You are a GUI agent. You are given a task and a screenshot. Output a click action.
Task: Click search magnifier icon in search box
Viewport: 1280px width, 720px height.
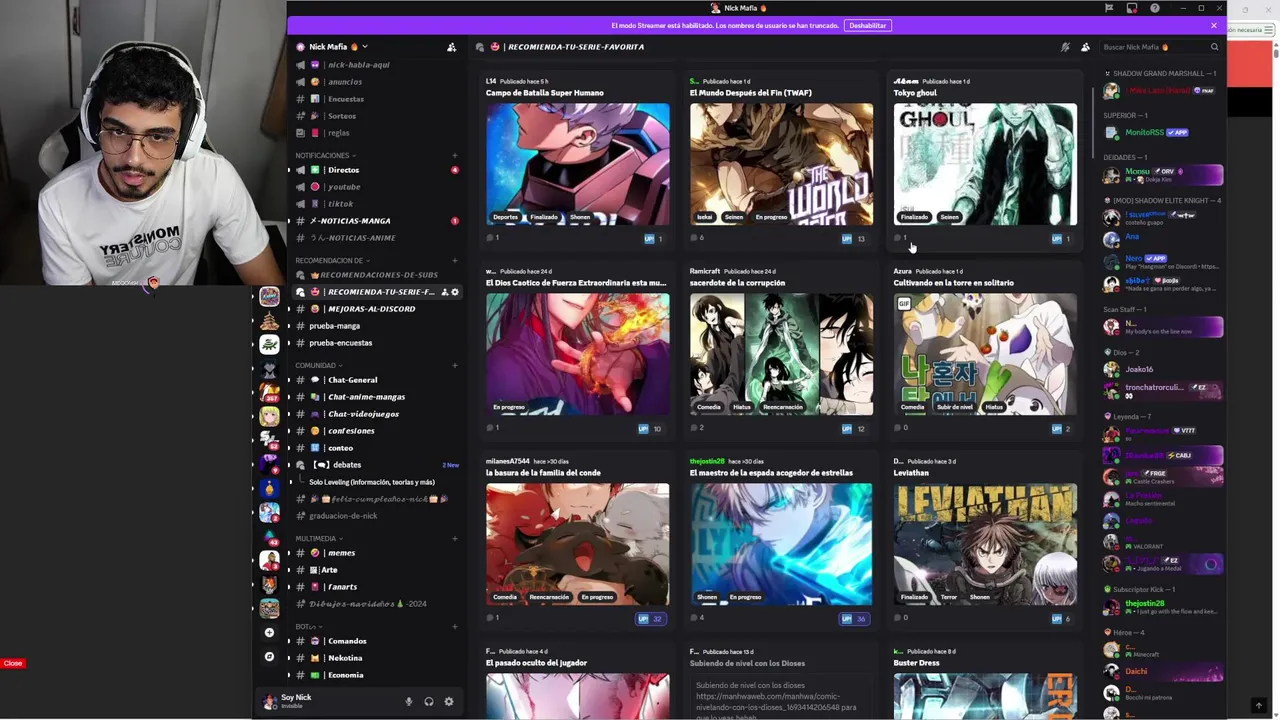coord(1215,47)
